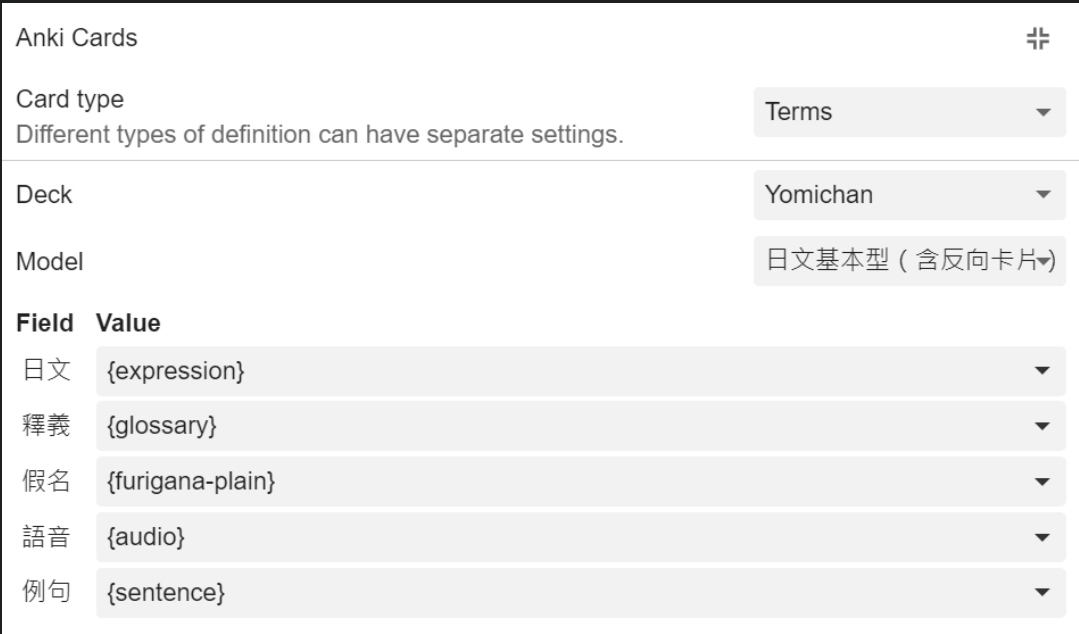
Task: Click the Value column header
Action: pos(128,323)
